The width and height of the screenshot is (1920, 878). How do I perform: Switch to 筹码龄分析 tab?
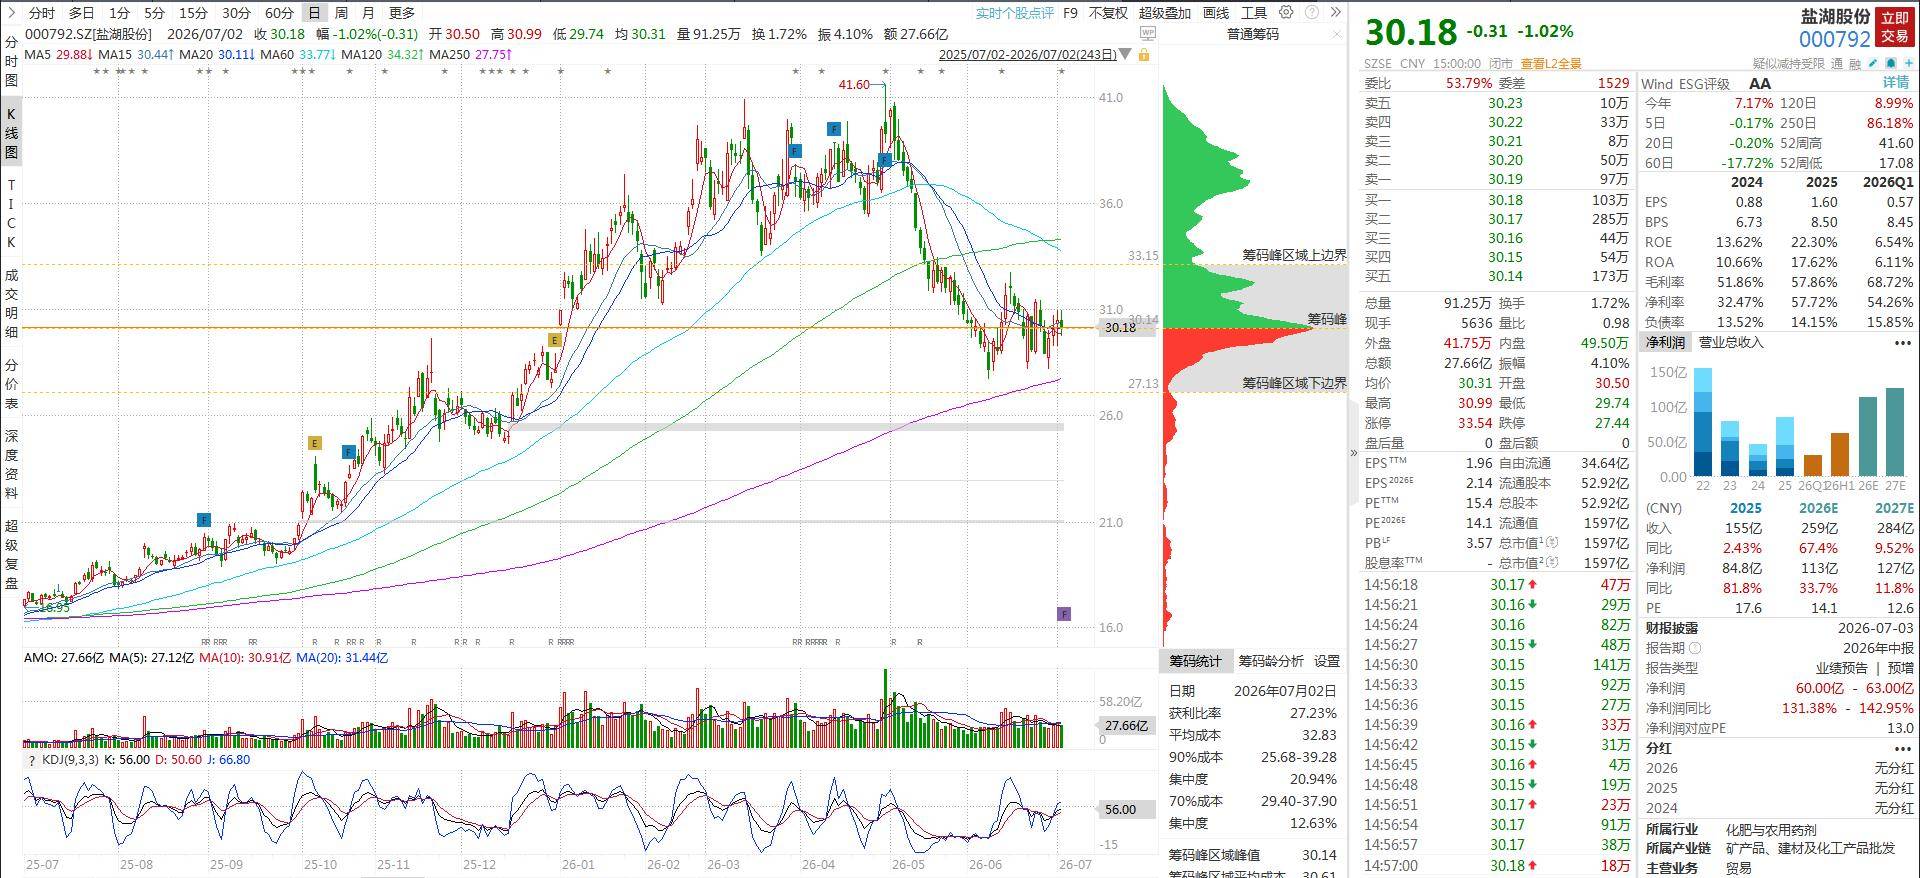(x=1270, y=661)
